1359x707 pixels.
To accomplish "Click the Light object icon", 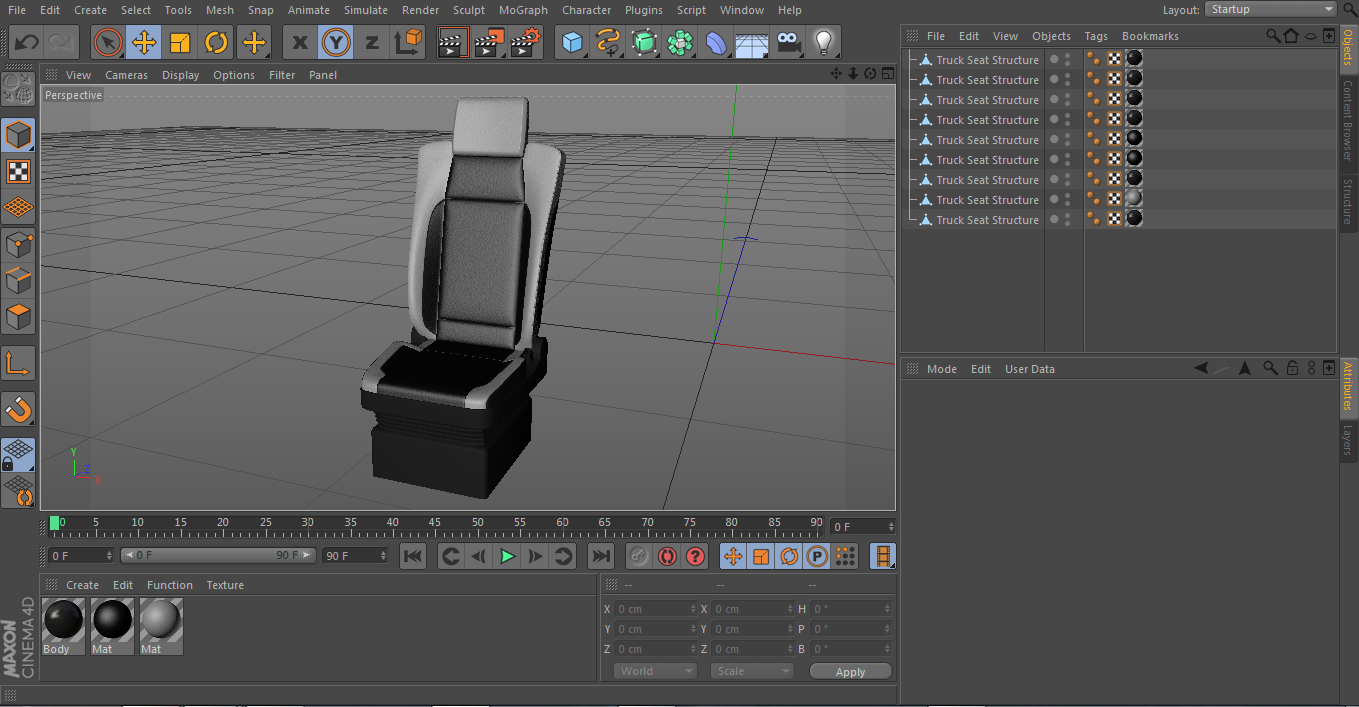I will point(823,43).
